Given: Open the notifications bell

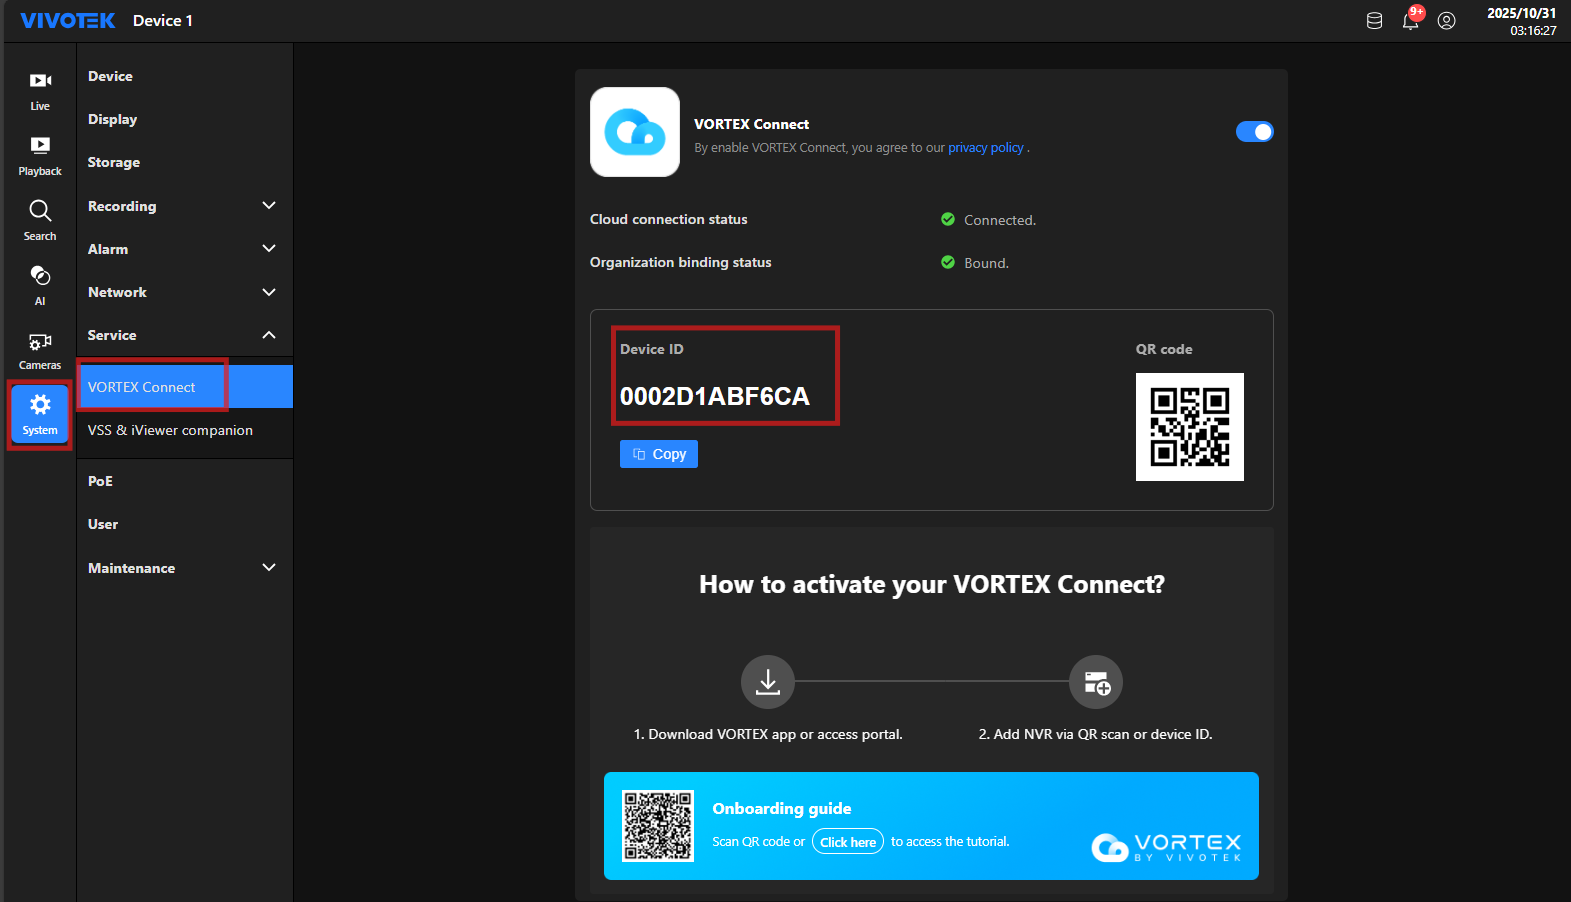Looking at the screenshot, I should pos(1411,20).
